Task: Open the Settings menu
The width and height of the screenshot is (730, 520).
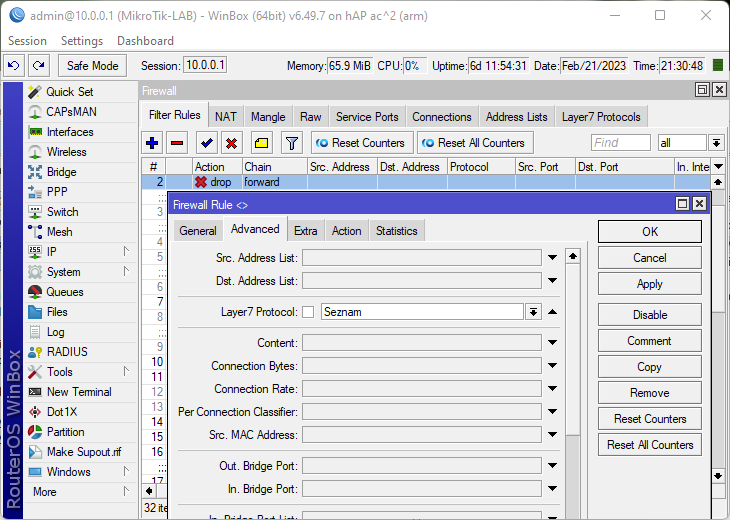Action: coord(82,41)
